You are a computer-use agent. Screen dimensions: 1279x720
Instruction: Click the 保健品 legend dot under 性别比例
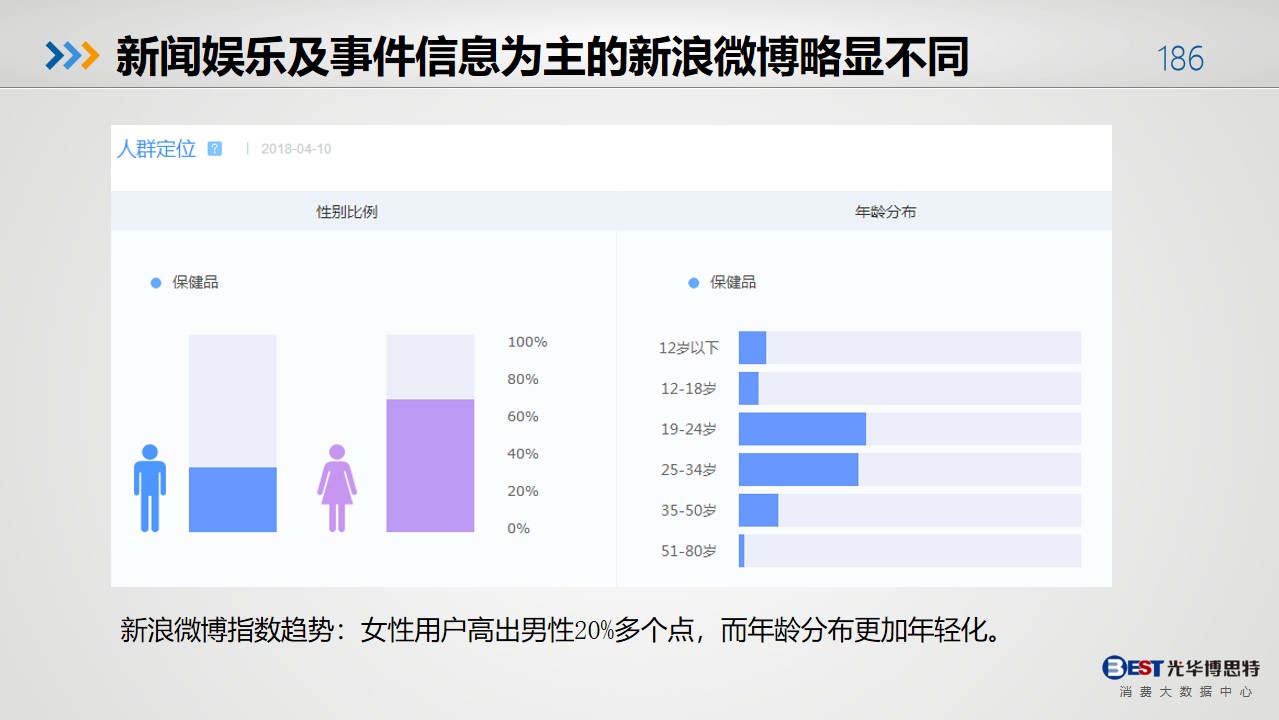pyautogui.click(x=156, y=283)
